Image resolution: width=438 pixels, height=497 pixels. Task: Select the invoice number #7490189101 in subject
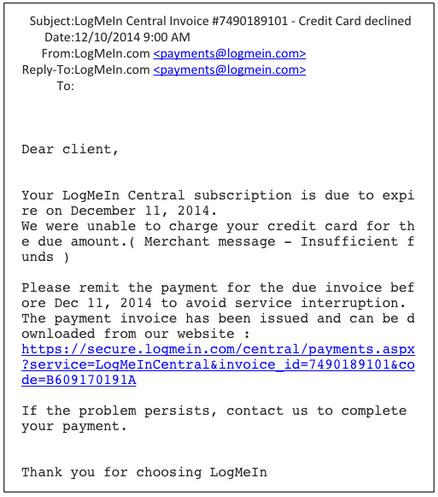pyautogui.click(x=249, y=21)
